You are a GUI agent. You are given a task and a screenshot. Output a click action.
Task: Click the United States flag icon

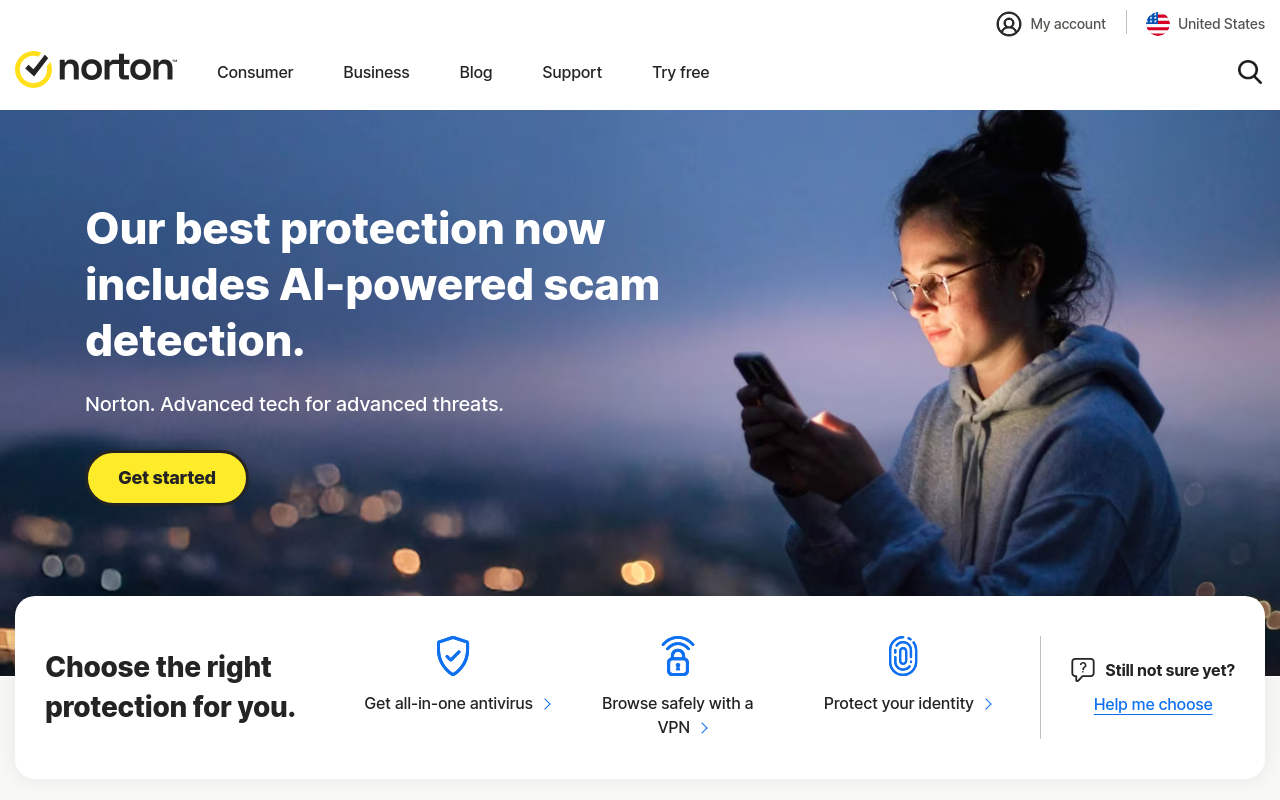pos(1158,24)
